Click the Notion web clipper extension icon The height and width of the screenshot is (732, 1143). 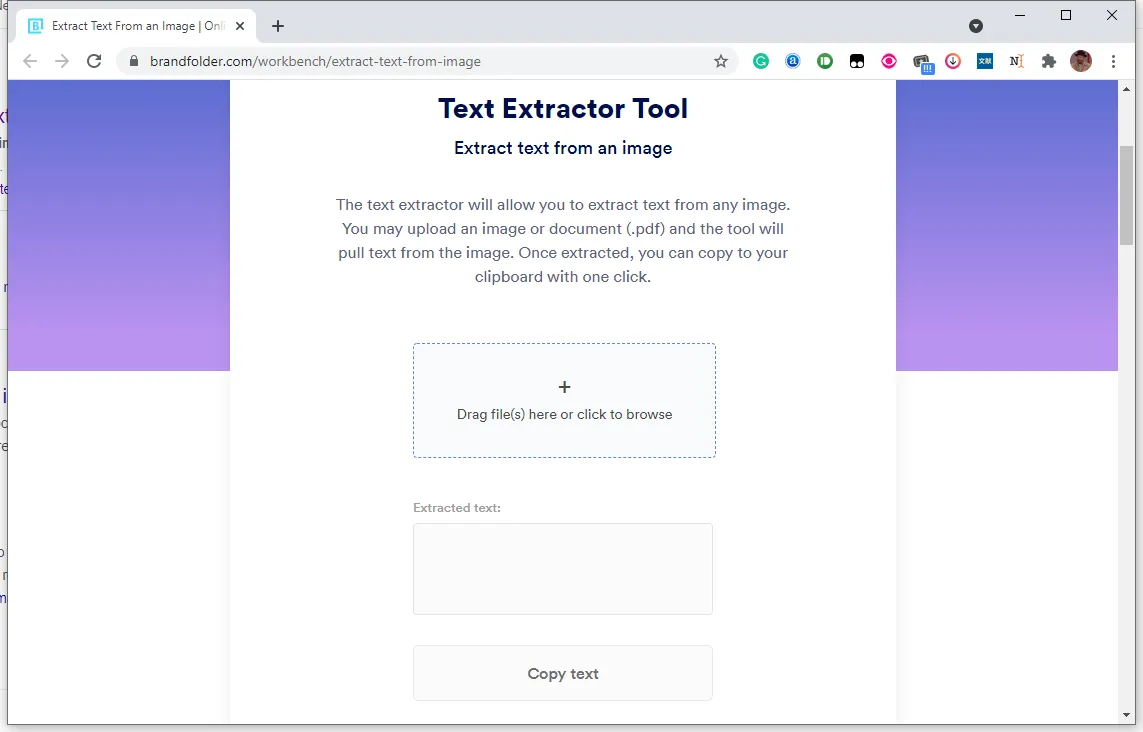pos(1017,61)
